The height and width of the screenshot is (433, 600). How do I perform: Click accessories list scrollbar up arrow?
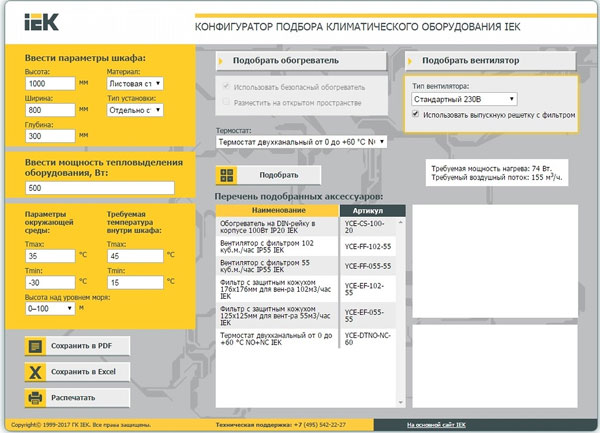pos(401,222)
